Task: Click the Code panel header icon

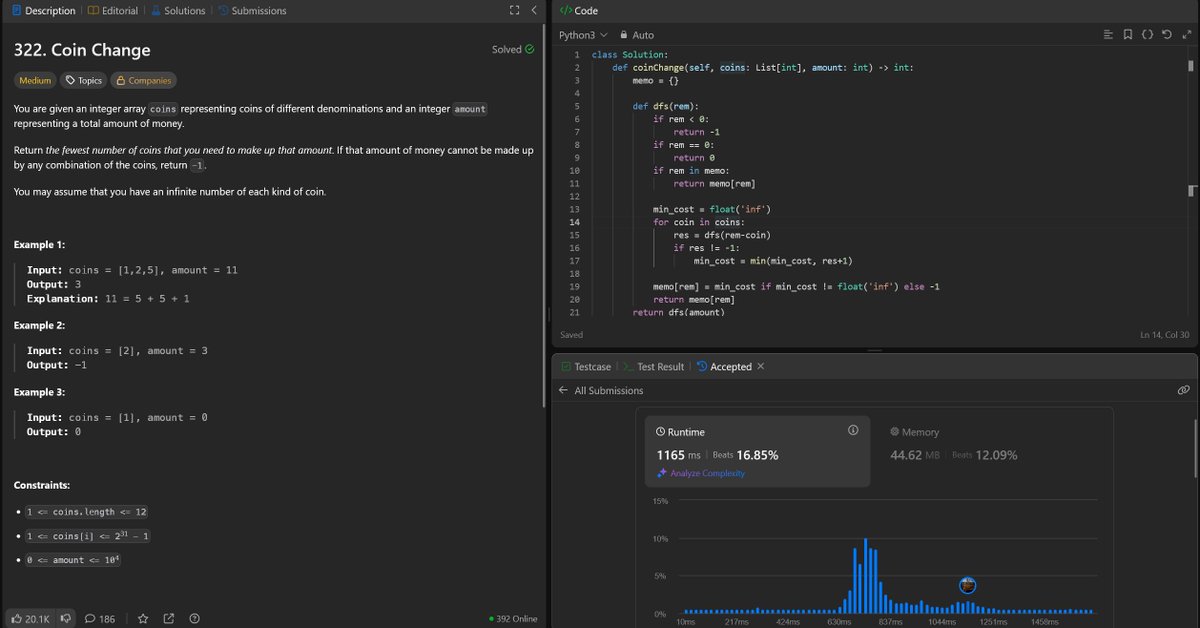Action: click(565, 11)
